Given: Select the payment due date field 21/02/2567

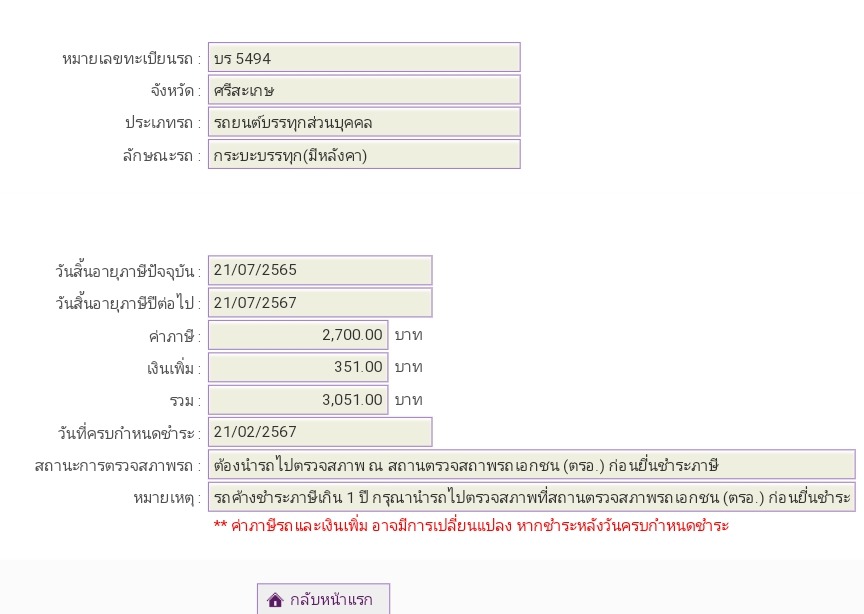Looking at the screenshot, I should click(x=320, y=432).
